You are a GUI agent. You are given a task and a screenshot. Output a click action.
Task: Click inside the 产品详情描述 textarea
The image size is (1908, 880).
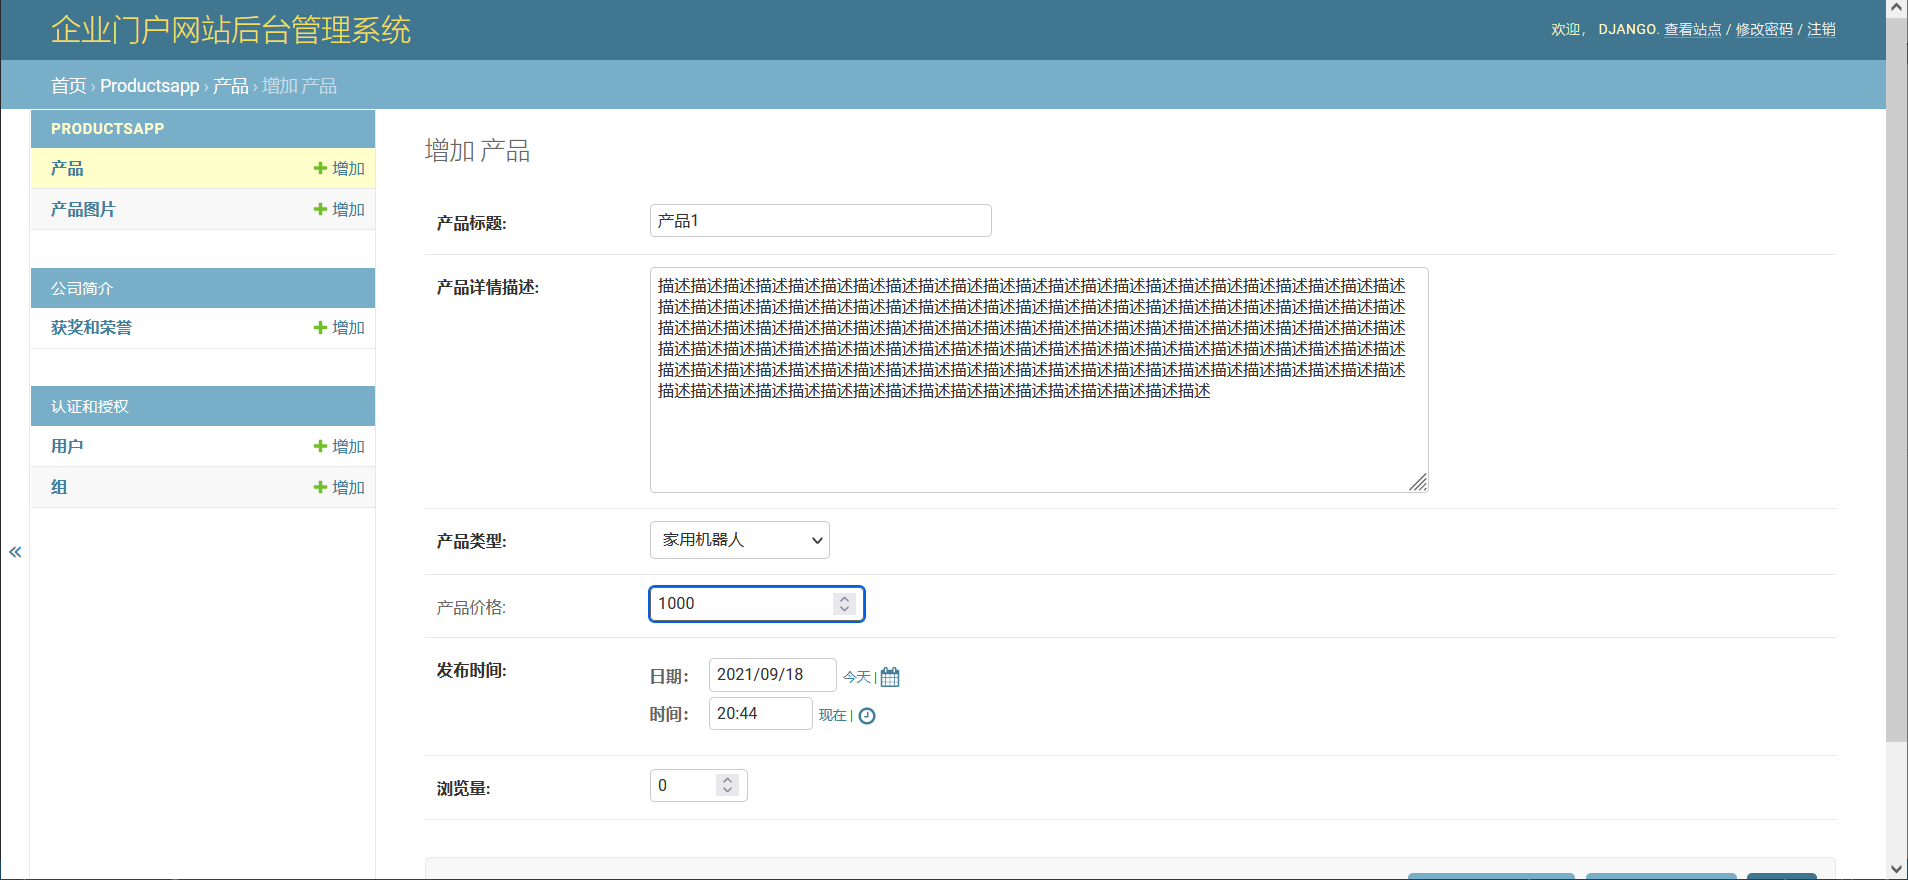[1039, 380]
